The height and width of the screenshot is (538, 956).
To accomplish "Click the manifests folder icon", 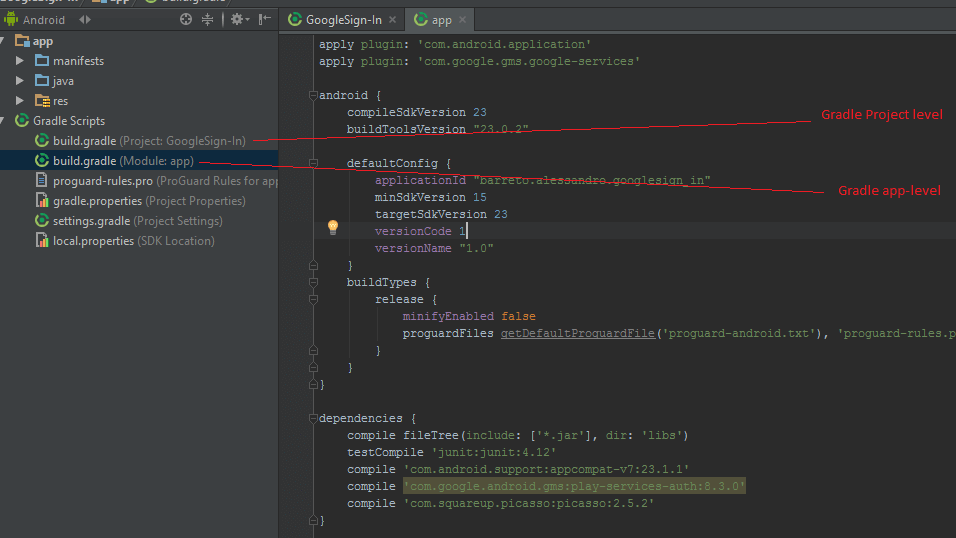I will click(42, 60).
